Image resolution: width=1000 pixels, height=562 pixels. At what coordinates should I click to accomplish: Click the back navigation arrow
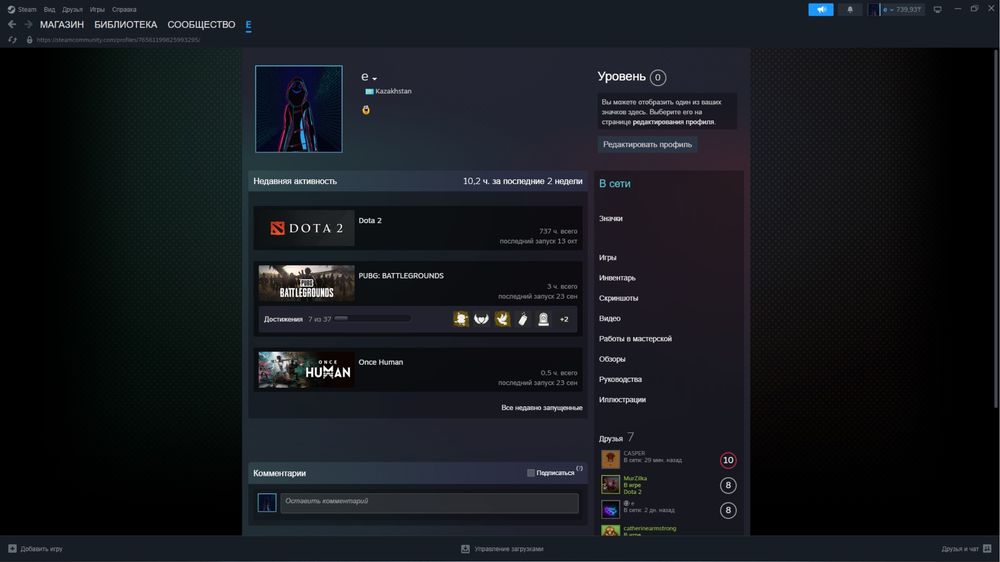11,24
